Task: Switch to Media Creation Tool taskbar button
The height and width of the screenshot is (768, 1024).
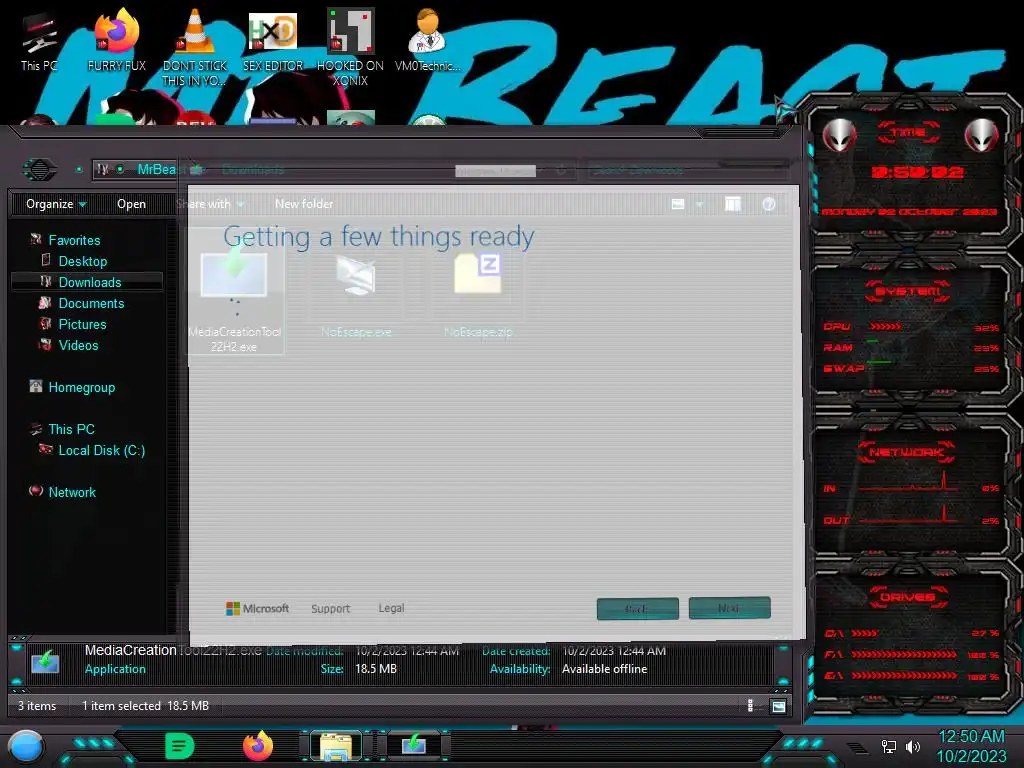Action: pos(414,745)
